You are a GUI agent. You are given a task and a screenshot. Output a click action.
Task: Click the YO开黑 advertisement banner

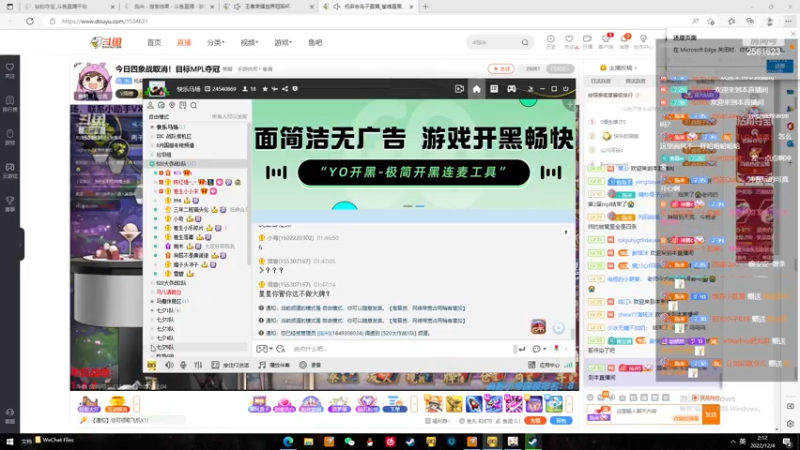[414, 161]
